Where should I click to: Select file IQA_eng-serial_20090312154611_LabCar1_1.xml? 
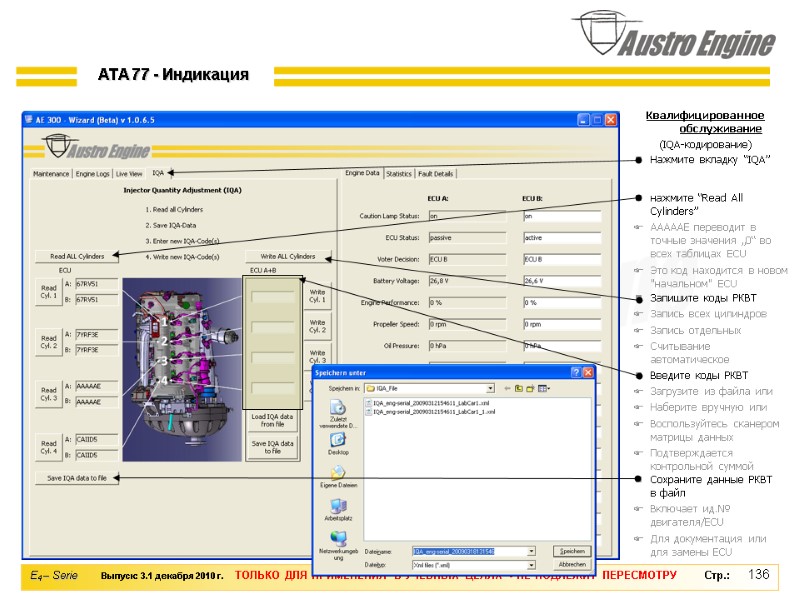pos(431,411)
